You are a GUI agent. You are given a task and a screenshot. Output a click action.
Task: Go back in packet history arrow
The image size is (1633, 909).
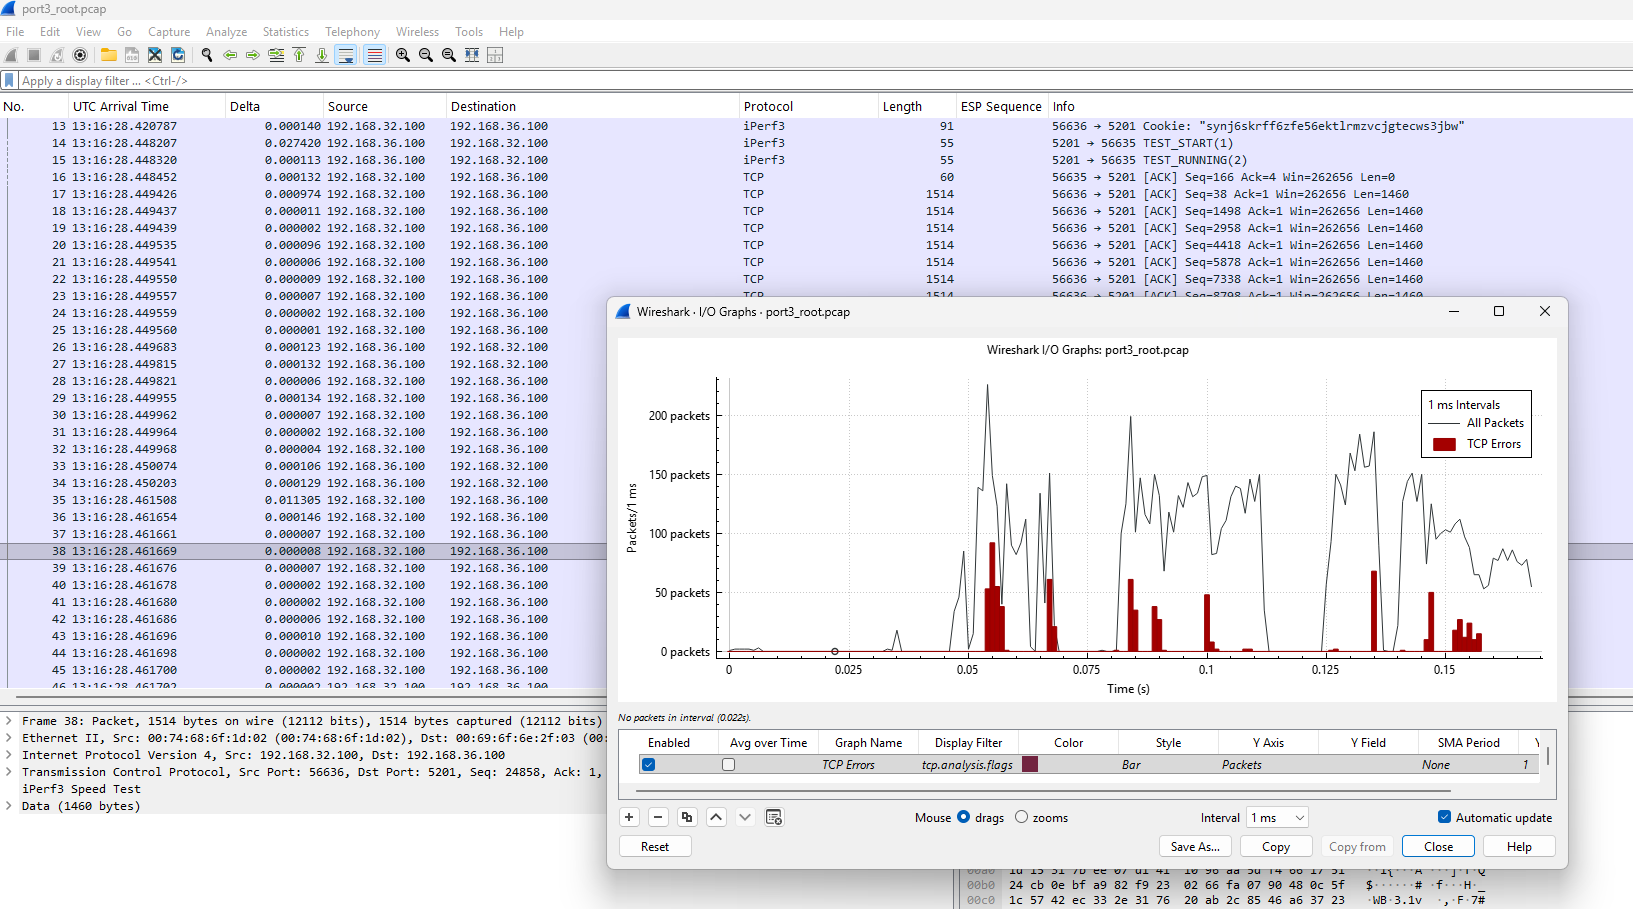tap(230, 55)
